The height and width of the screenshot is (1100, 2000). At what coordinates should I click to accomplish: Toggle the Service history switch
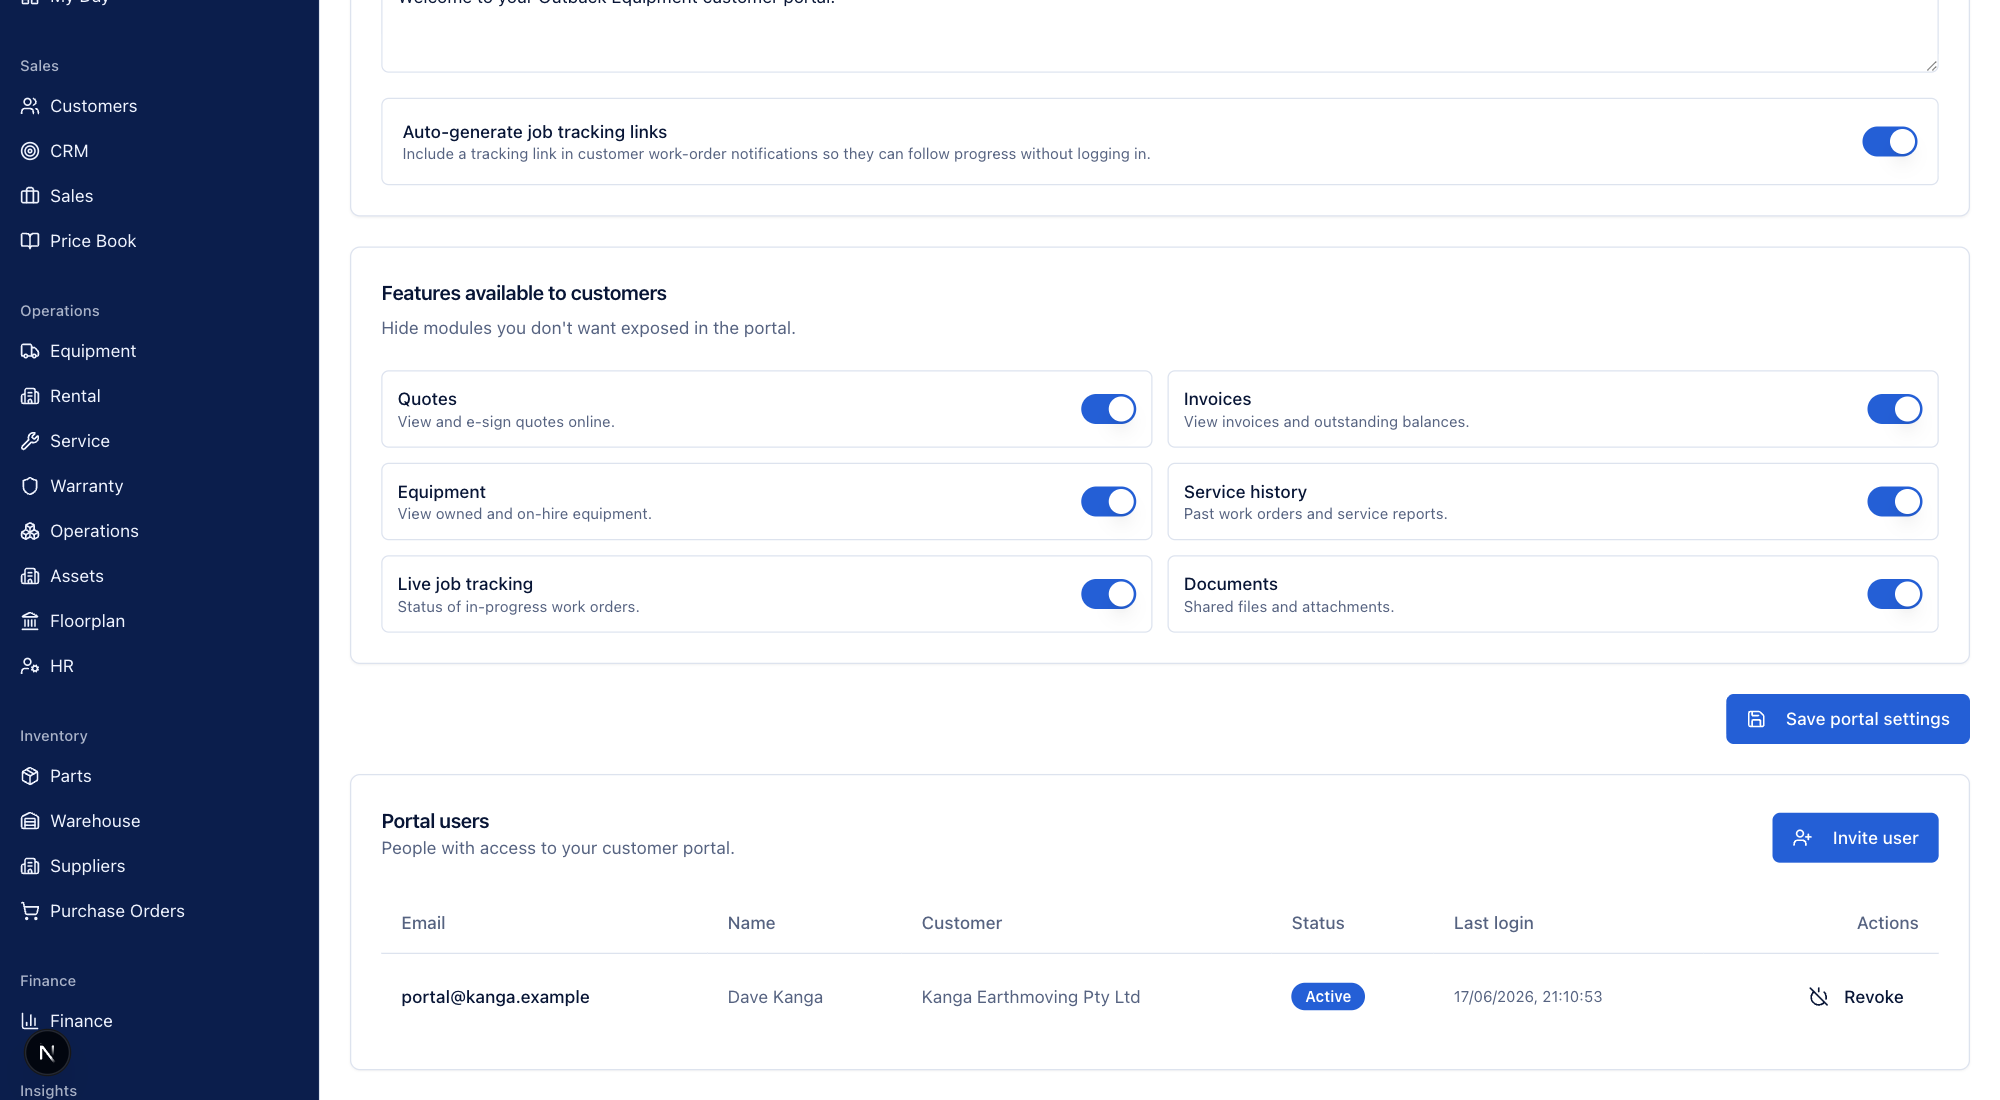(x=1894, y=502)
